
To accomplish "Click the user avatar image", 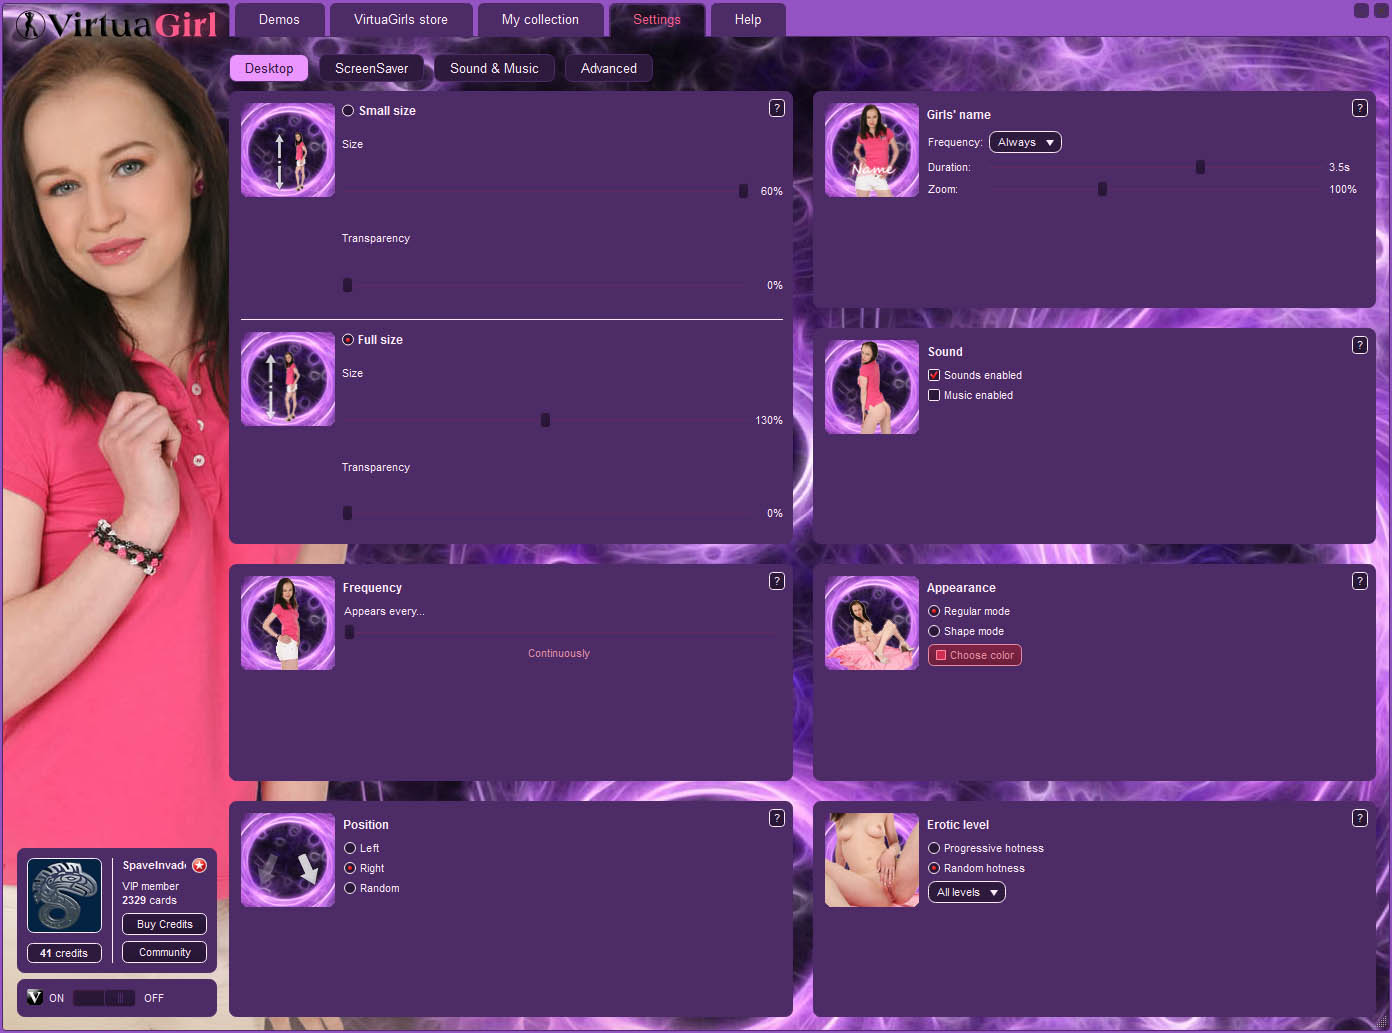I will click(x=64, y=895).
